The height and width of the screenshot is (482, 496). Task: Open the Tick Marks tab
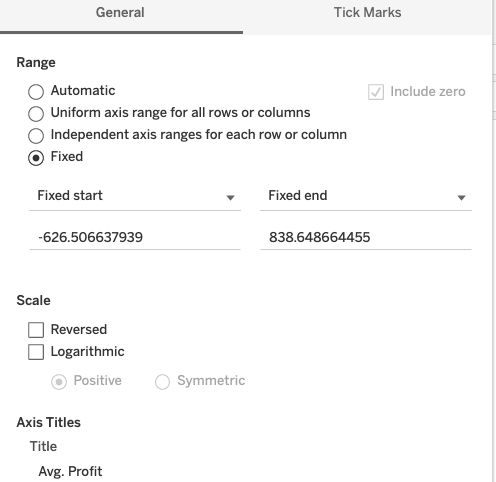pos(367,13)
